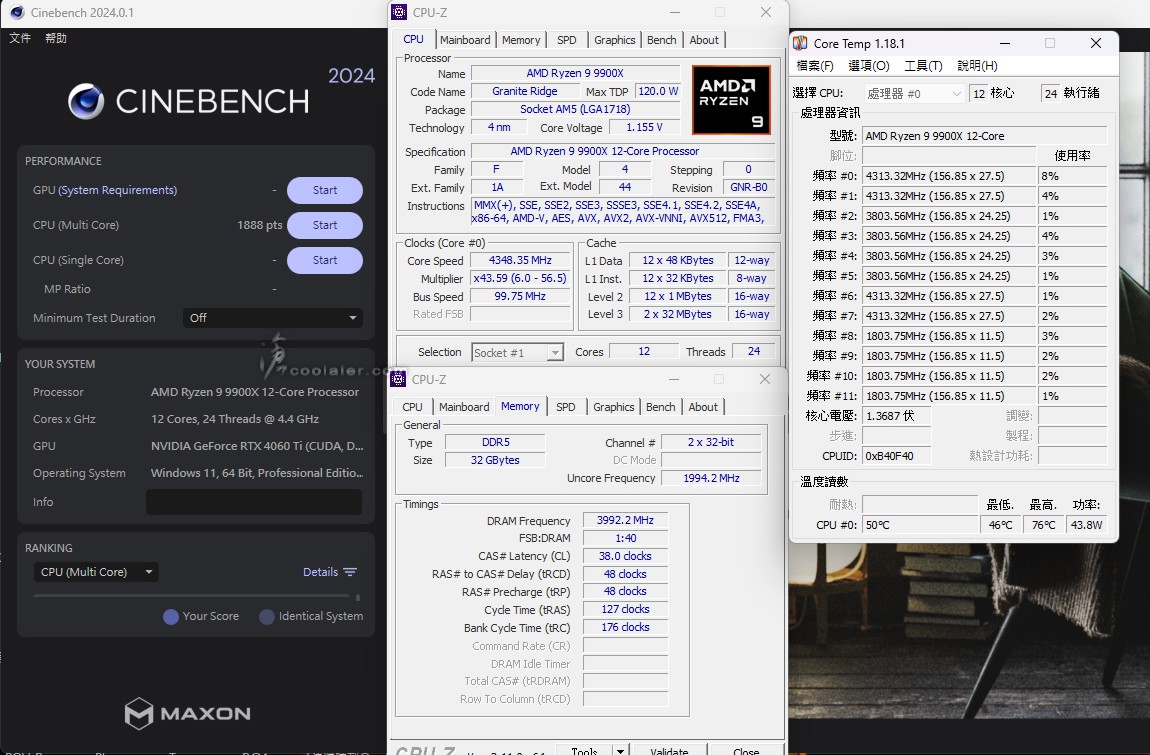Click the CPU #0 temperature 50°C in Core Temp

pyautogui.click(x=920, y=525)
